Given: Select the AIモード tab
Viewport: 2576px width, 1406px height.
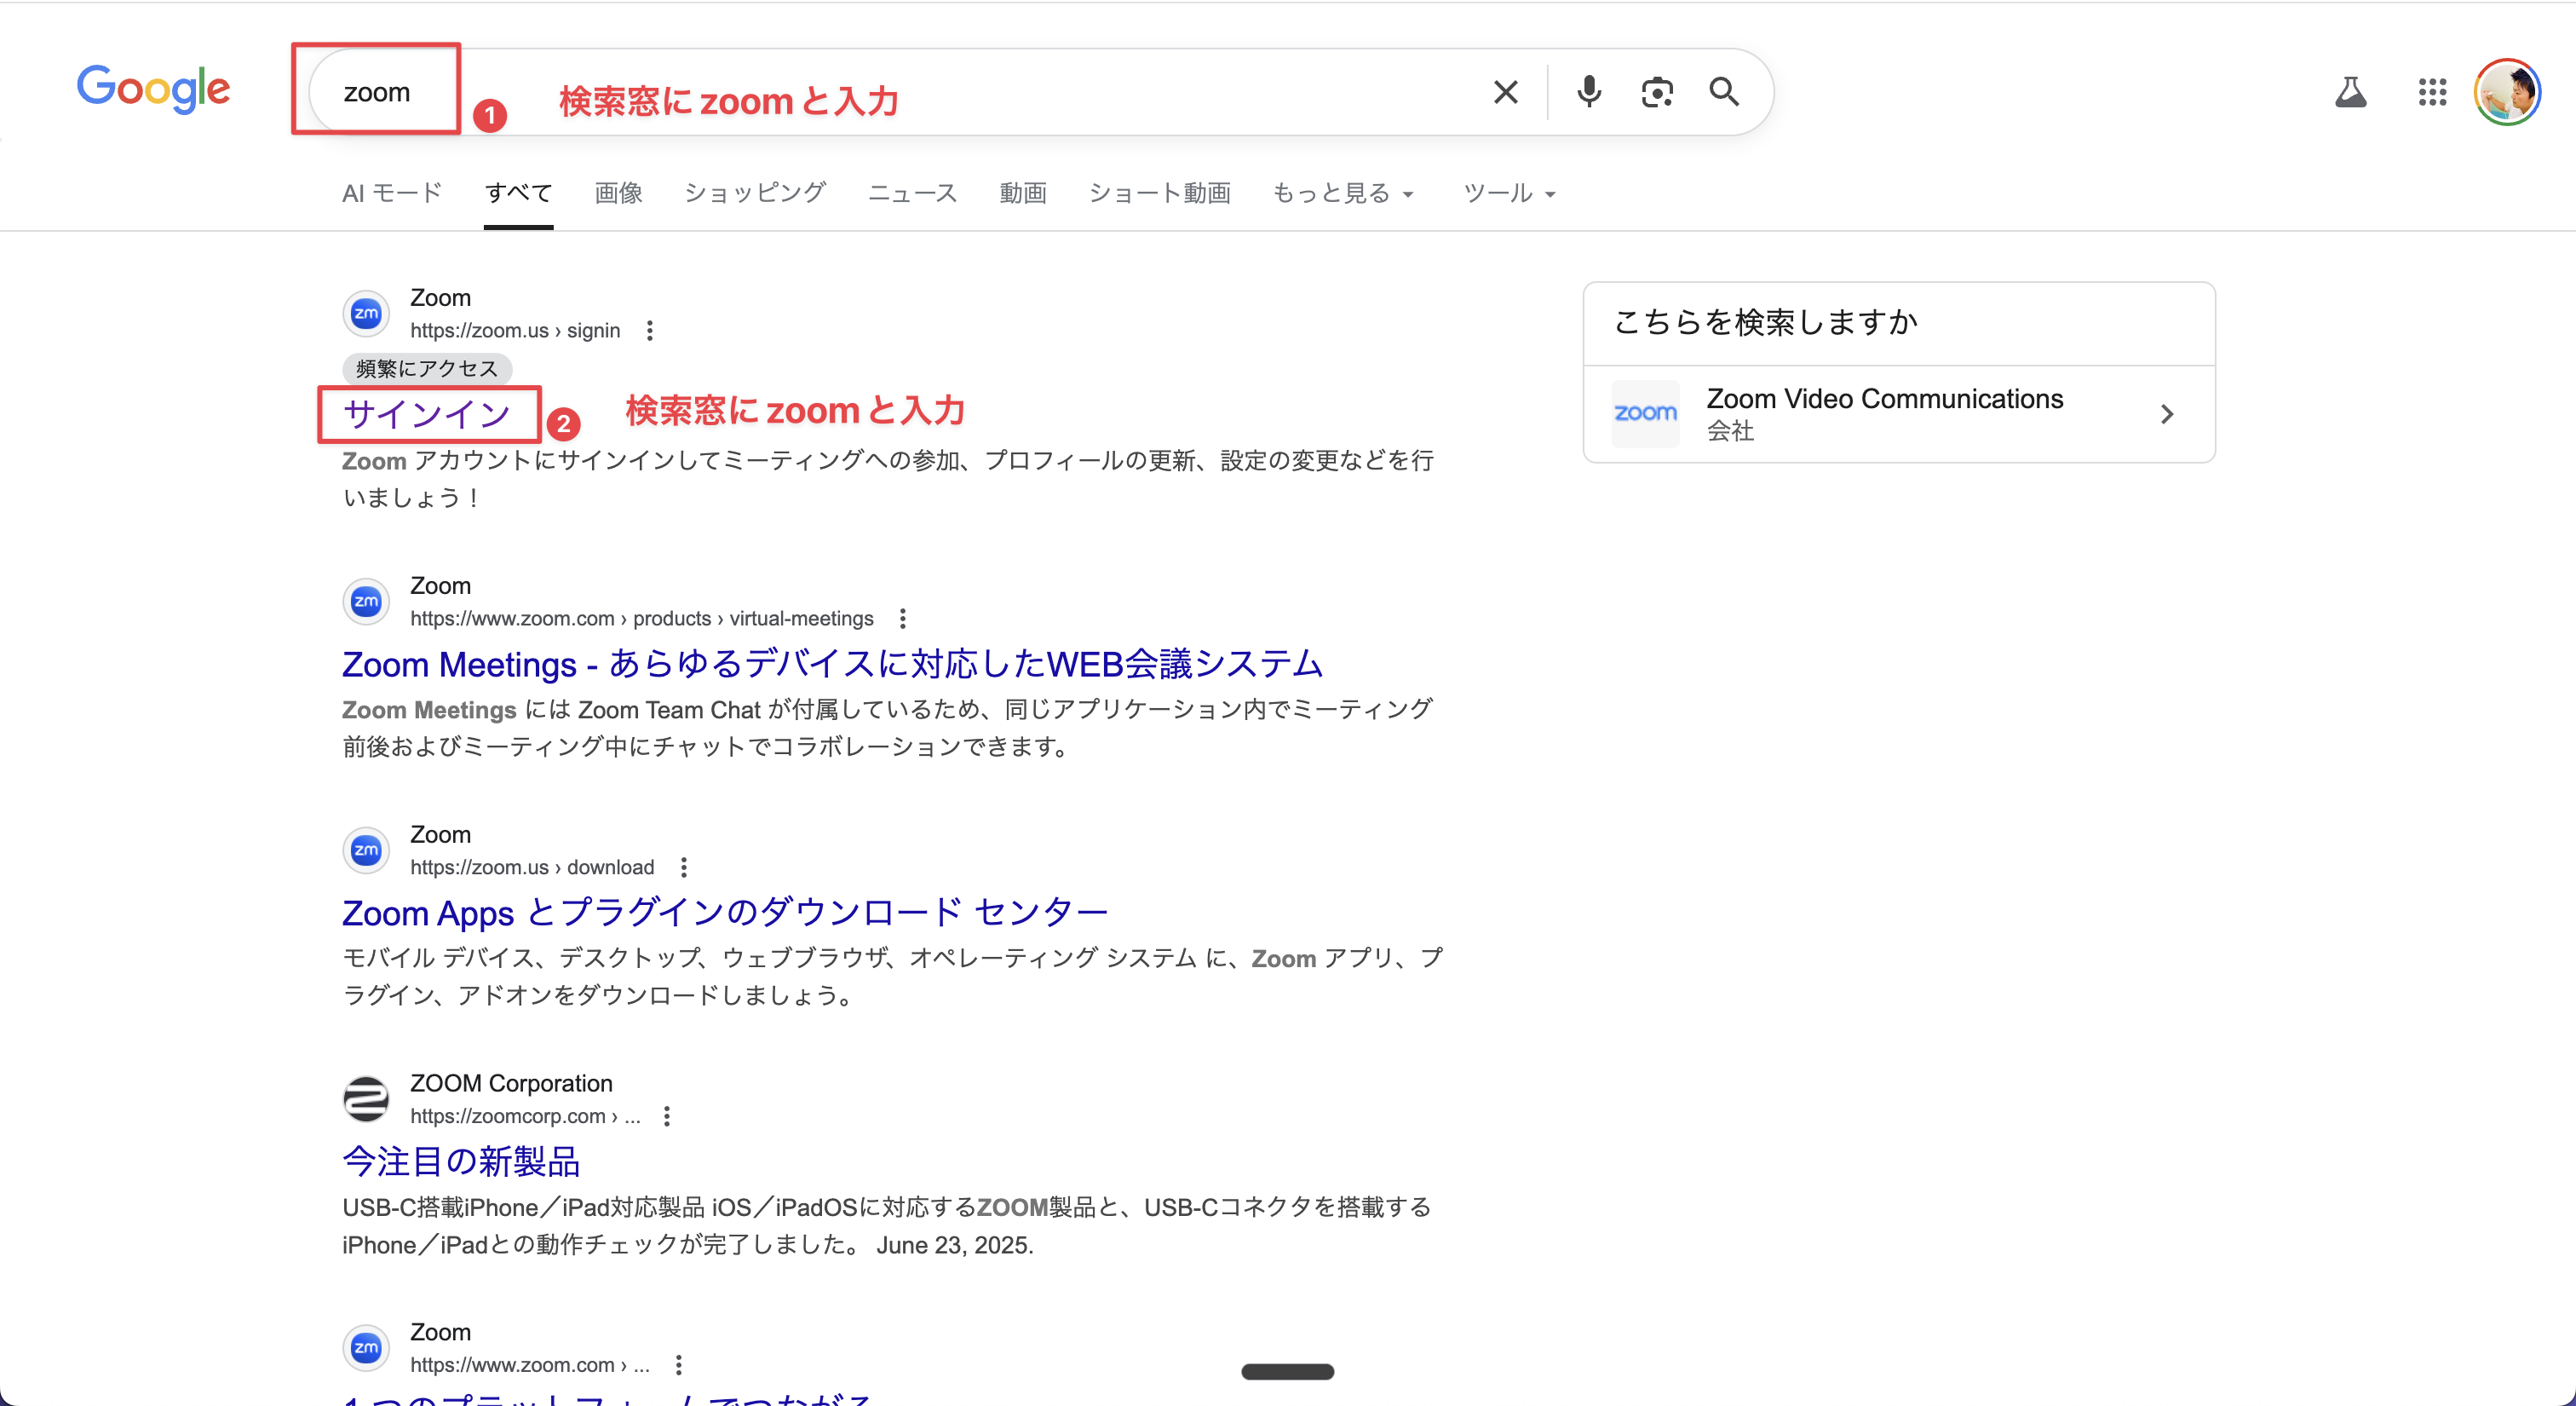Looking at the screenshot, I should tap(391, 193).
